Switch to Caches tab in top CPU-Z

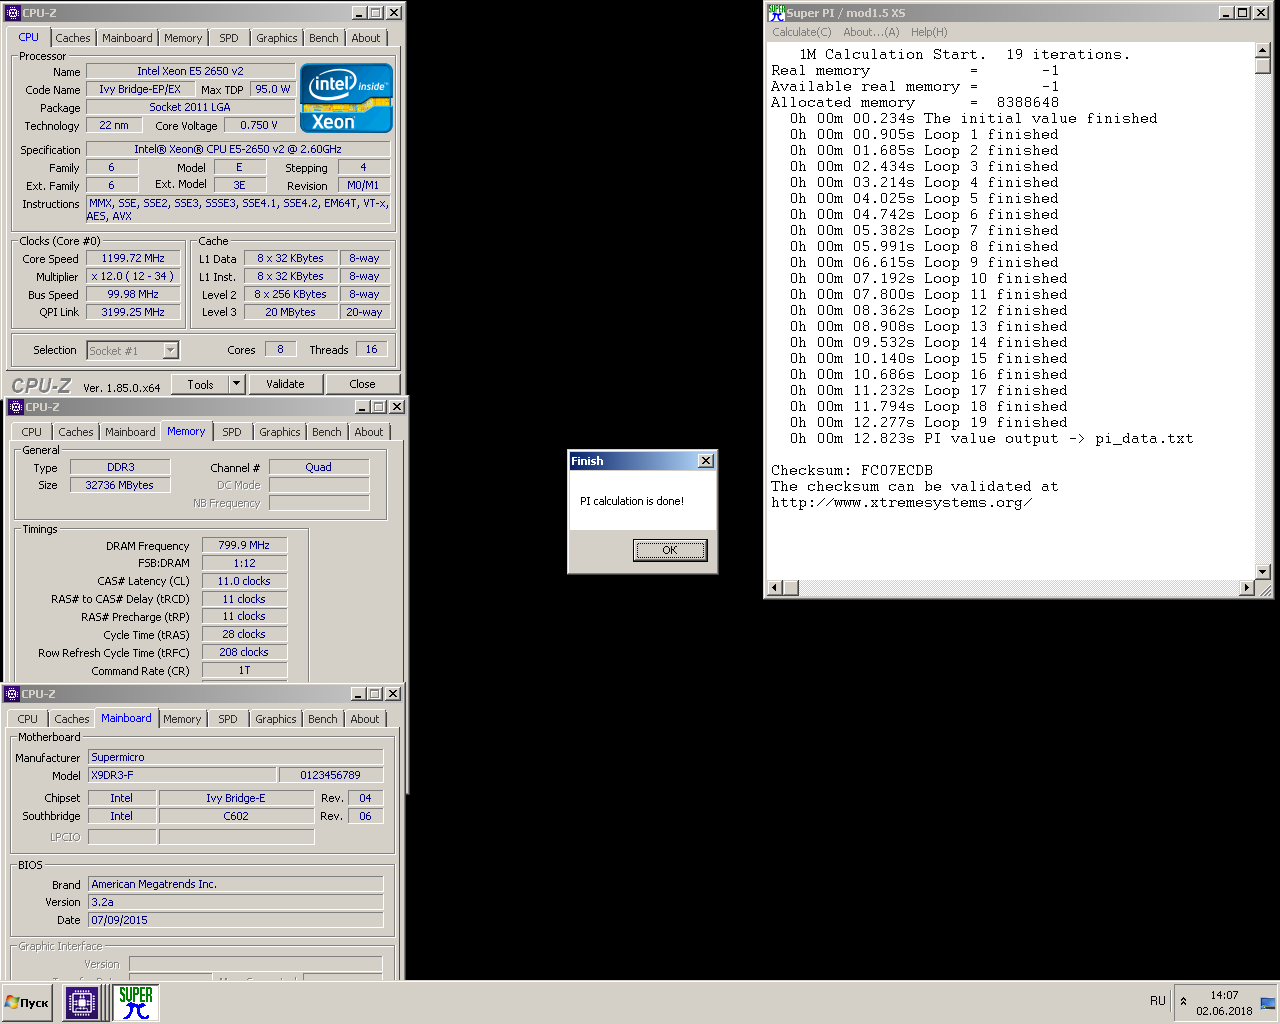(73, 38)
